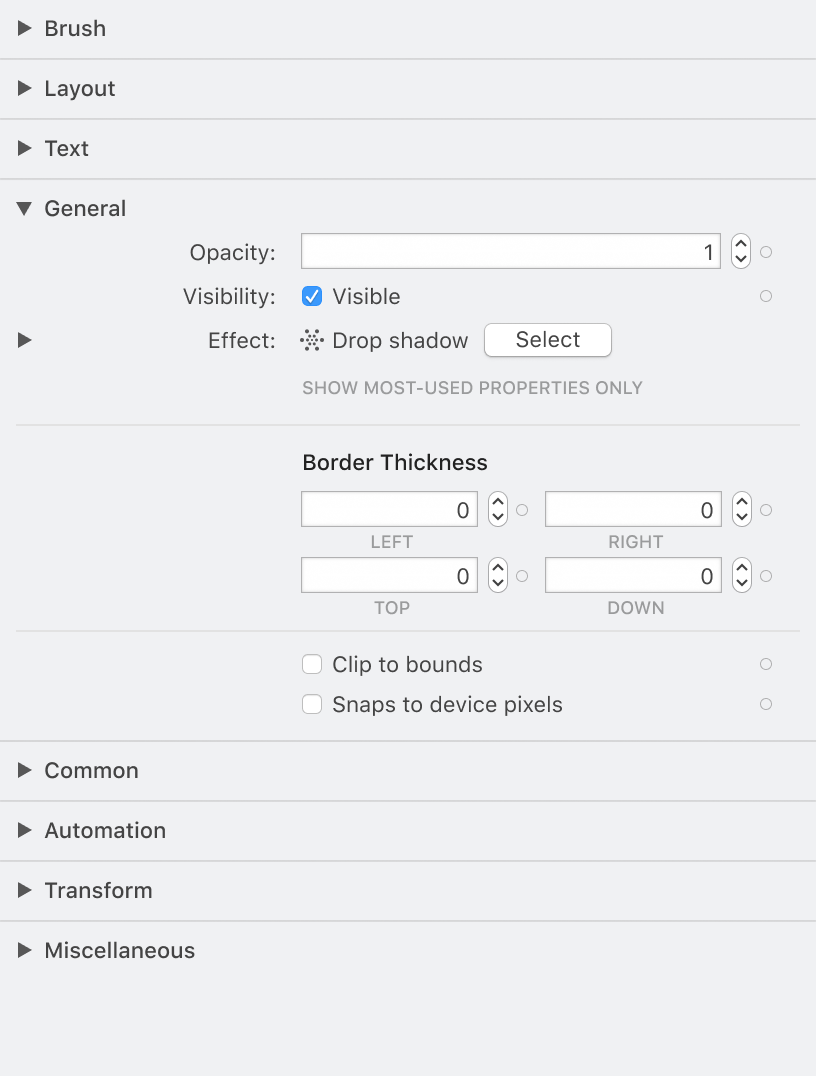Click the advanced options marker beside Opacity
The height and width of the screenshot is (1076, 816).
[765, 252]
